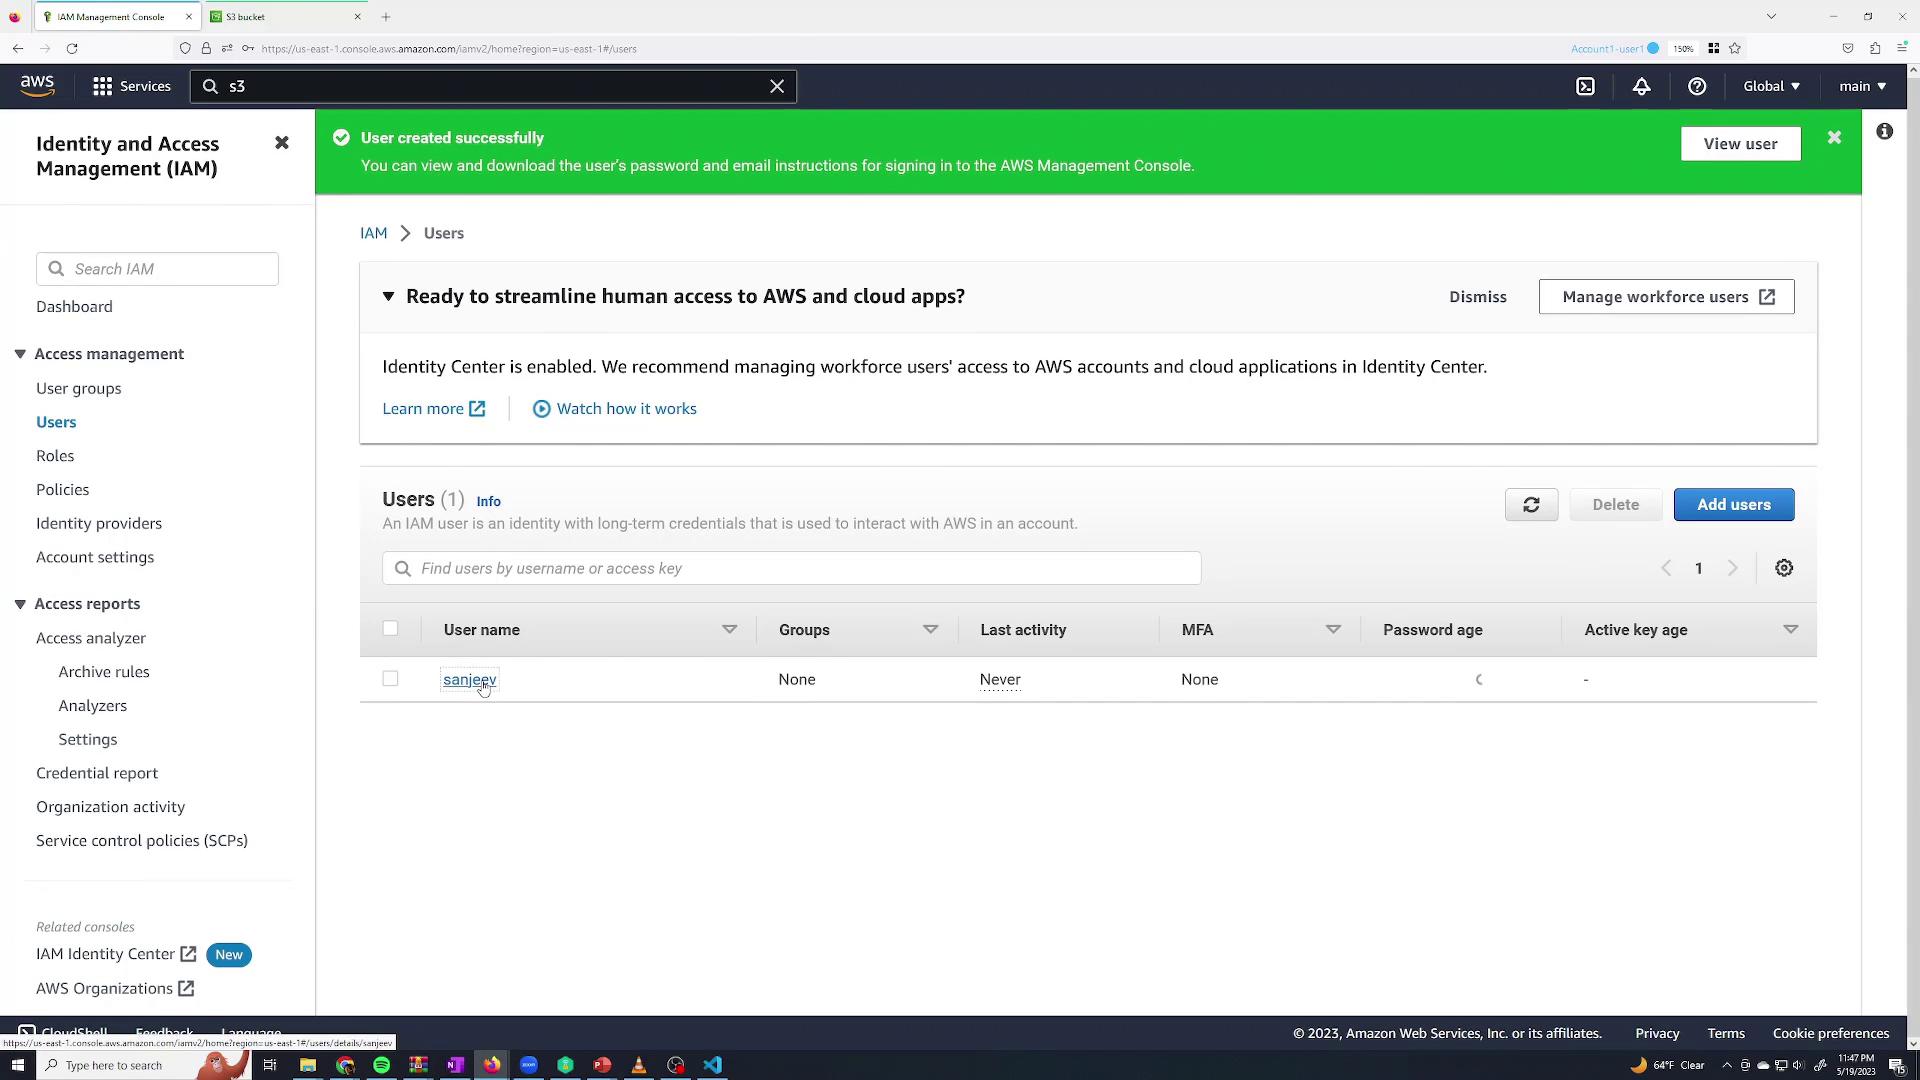The height and width of the screenshot is (1080, 1920).
Task: Dismiss the green success banner
Action: click(1834, 137)
